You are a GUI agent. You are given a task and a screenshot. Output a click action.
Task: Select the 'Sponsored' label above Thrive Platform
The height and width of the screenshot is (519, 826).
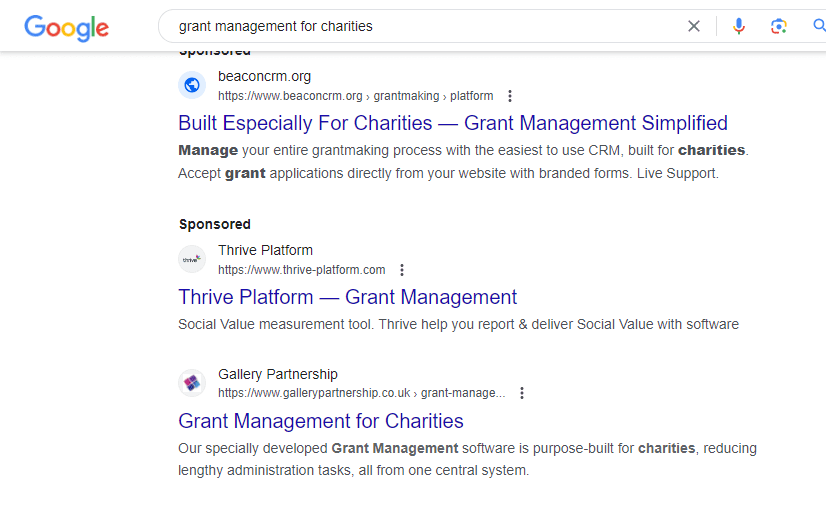tap(215, 224)
